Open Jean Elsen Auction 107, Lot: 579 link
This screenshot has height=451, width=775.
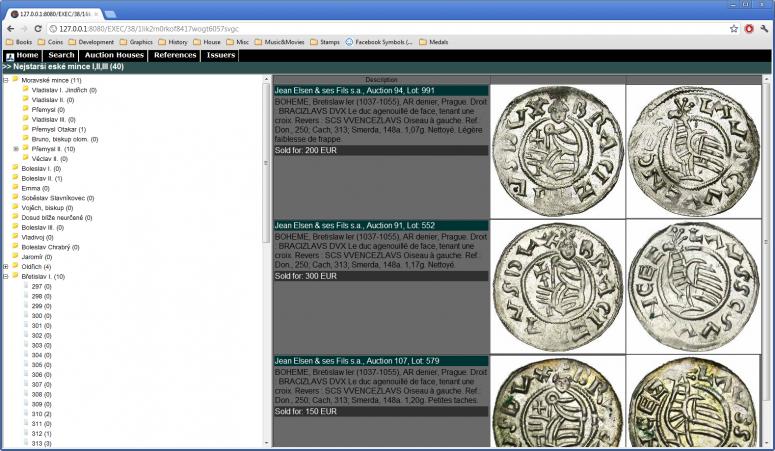click(x=357, y=361)
